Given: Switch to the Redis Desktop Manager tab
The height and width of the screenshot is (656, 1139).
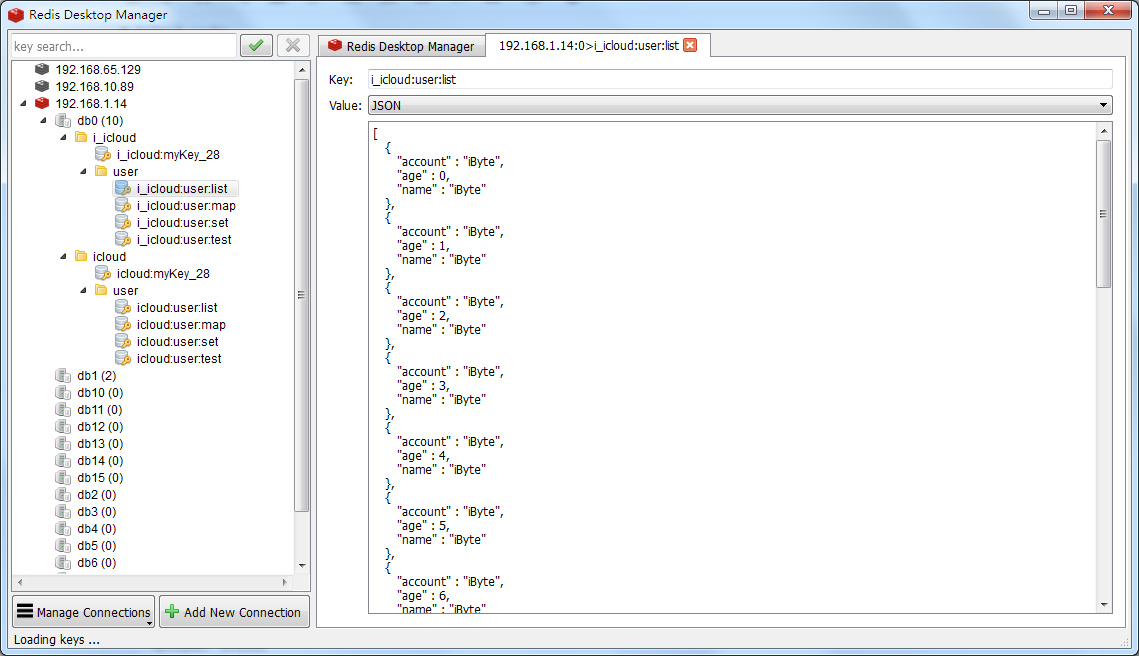Looking at the screenshot, I should 402,46.
